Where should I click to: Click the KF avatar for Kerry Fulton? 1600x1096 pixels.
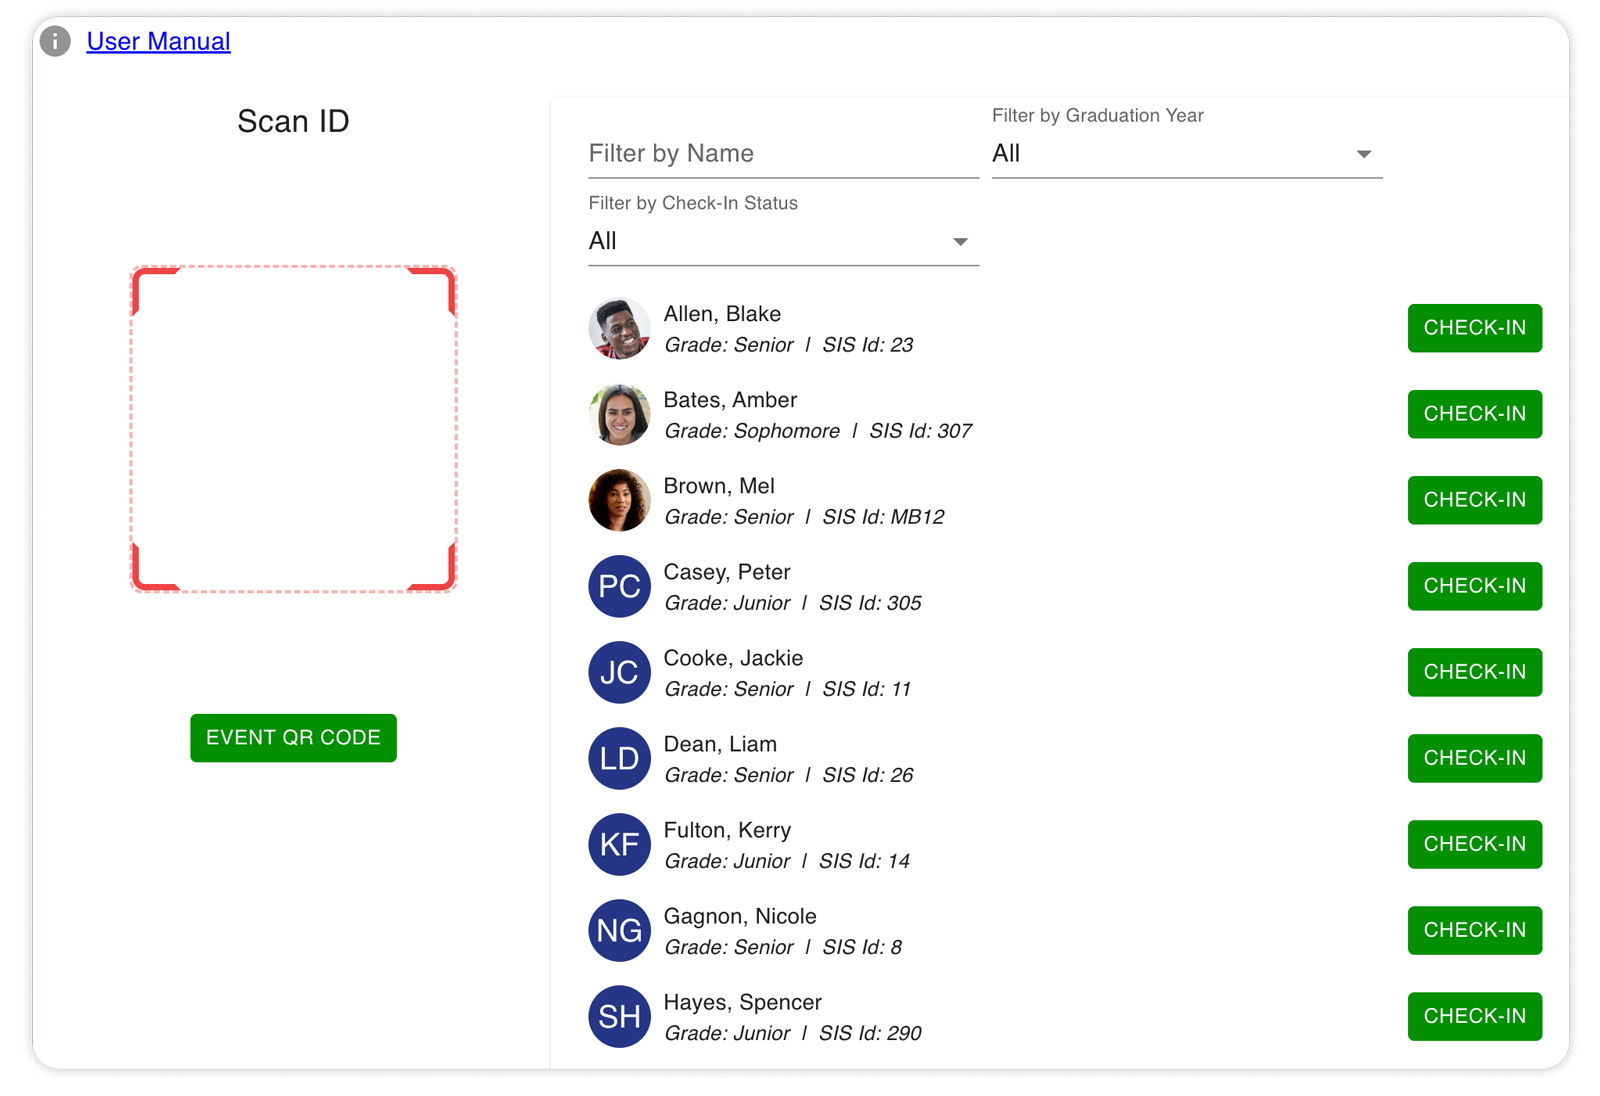[x=619, y=844]
